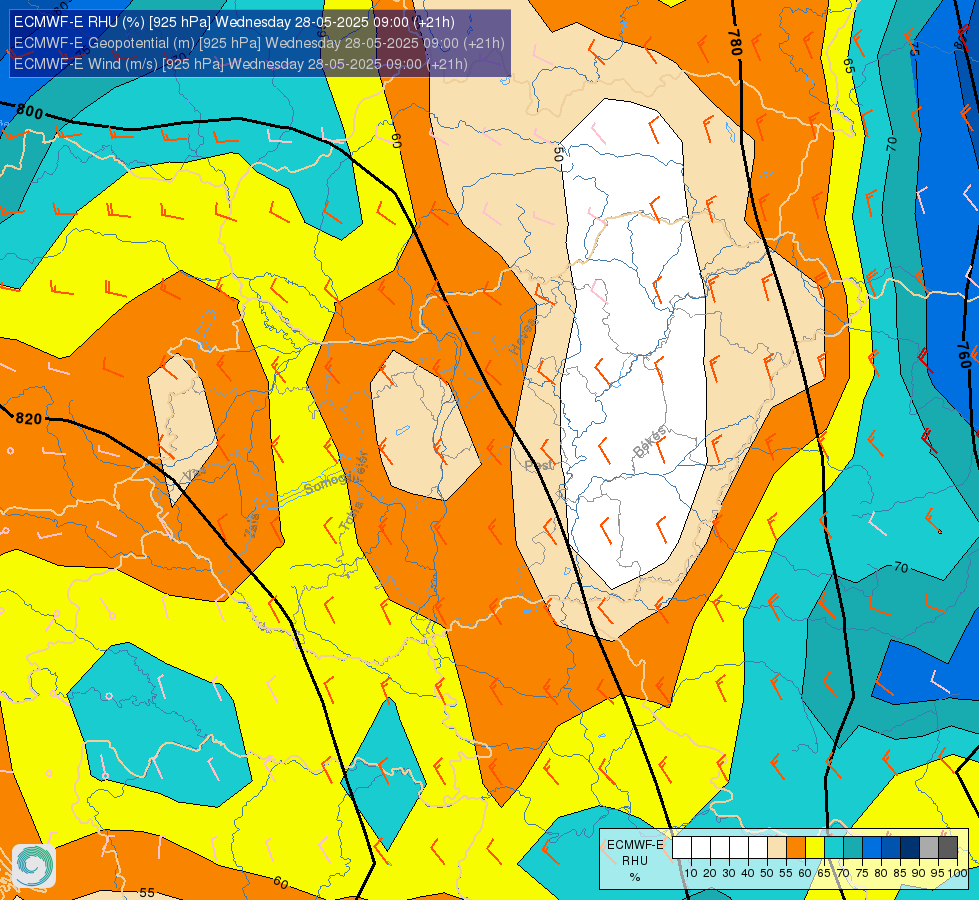Pick the teal 70–75 legend swatch
Image resolution: width=979 pixels, height=900 pixels.
point(853,848)
